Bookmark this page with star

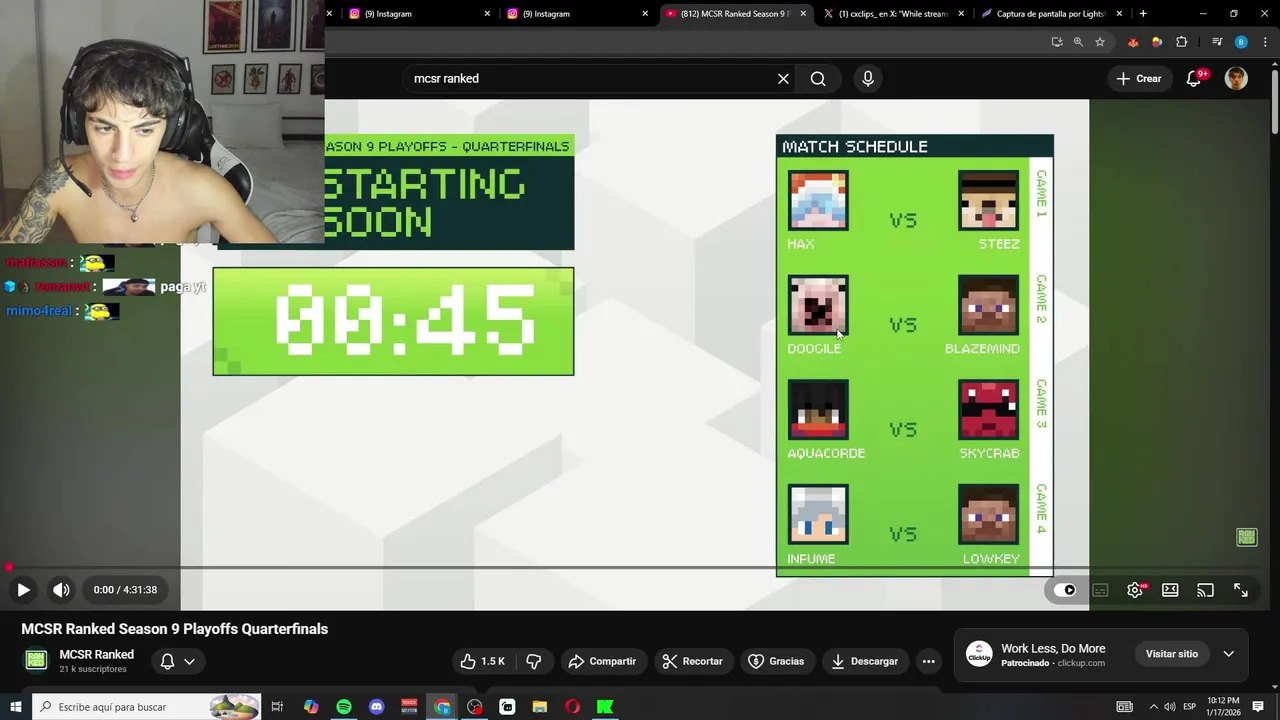point(1100,42)
